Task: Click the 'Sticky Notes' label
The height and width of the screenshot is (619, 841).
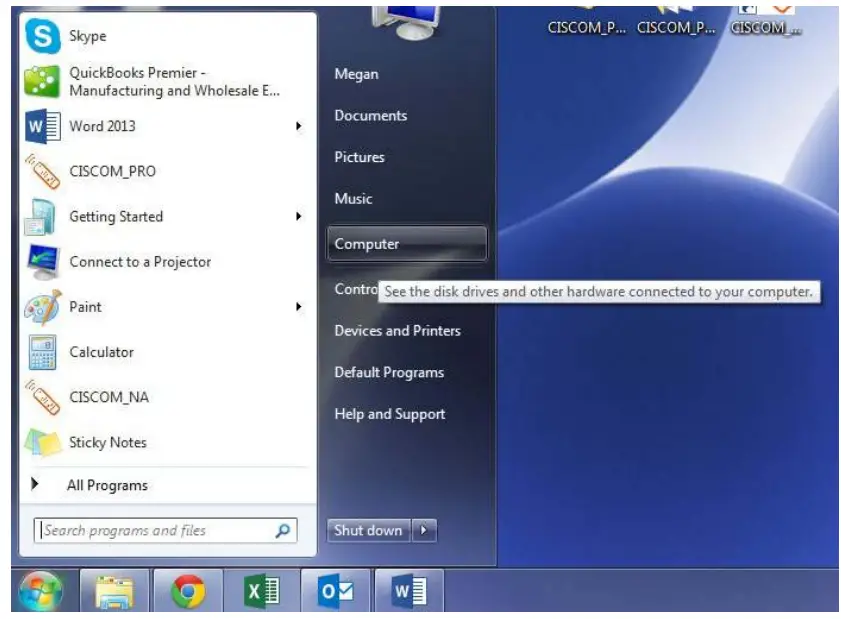Action: point(108,443)
